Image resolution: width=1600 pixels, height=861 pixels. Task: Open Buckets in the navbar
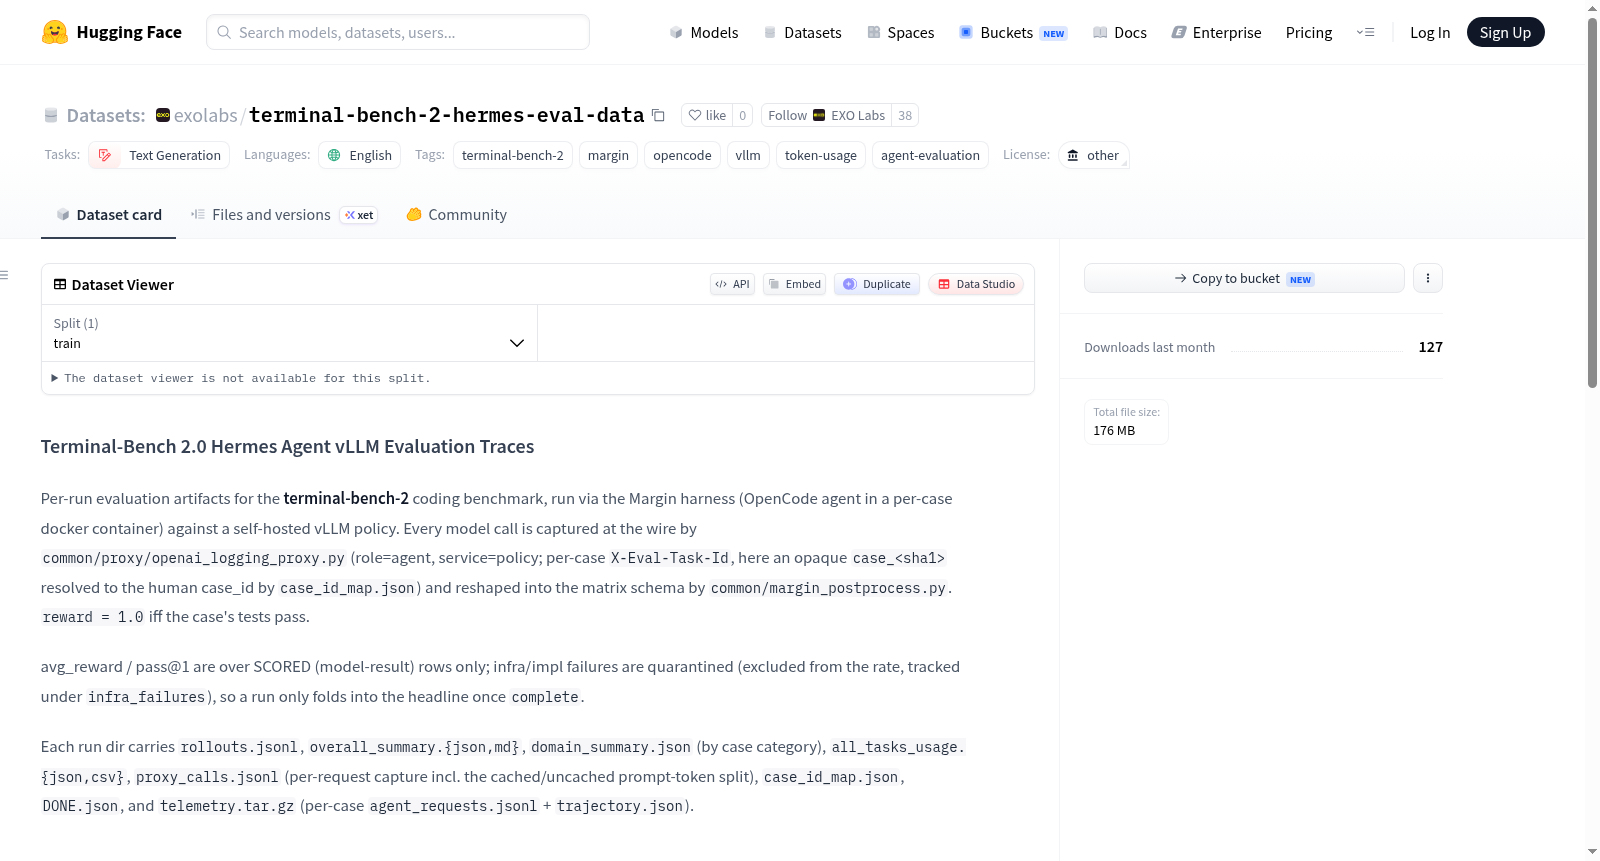tap(1013, 32)
